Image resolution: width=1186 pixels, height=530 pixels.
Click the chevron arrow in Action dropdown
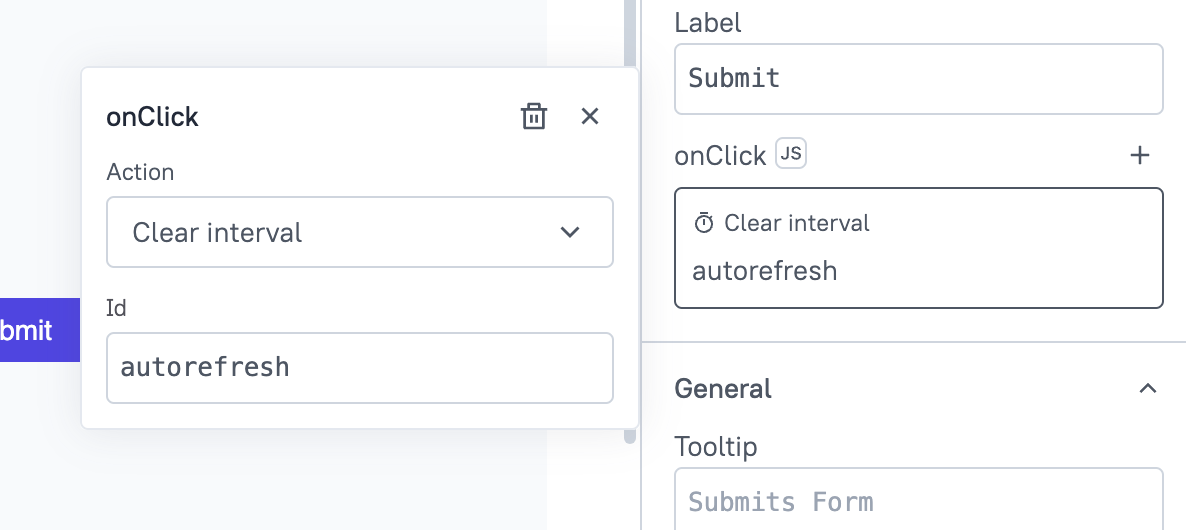[x=570, y=232]
